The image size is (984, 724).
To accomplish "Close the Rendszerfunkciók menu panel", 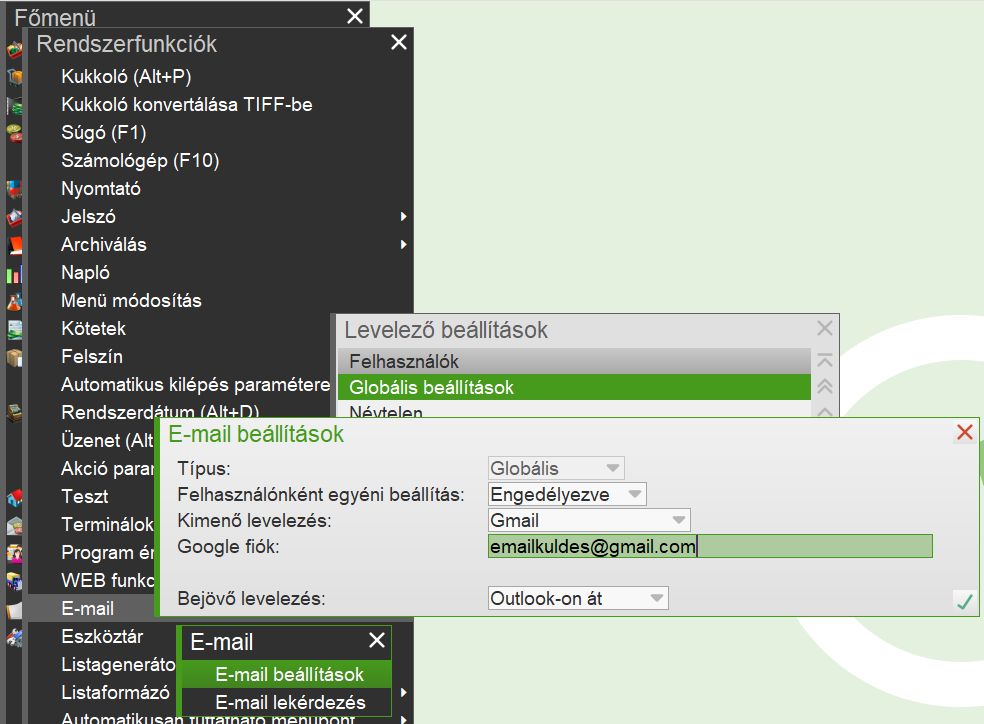I will point(398,42).
